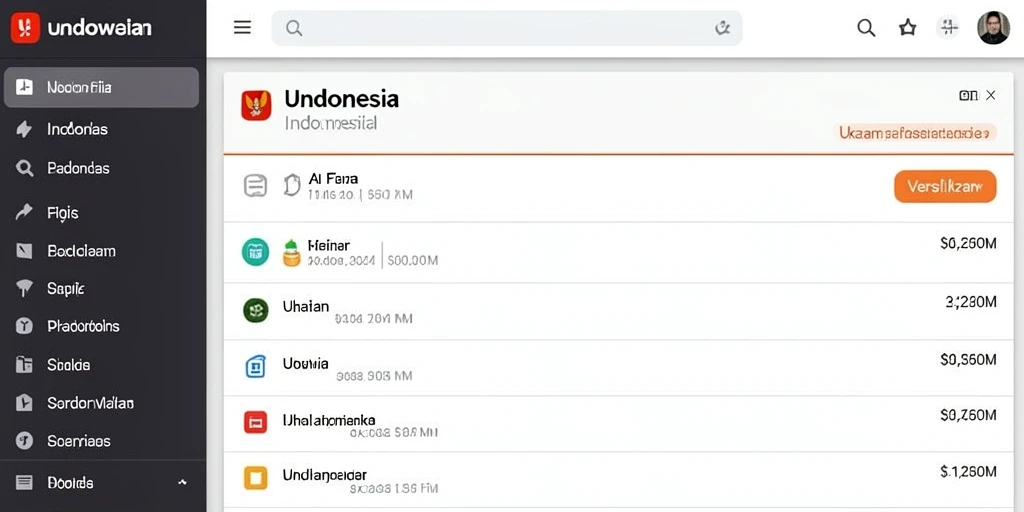The image size is (1024, 512).
Task: Click the Boolds sidebar list icon
Action: coord(24,483)
